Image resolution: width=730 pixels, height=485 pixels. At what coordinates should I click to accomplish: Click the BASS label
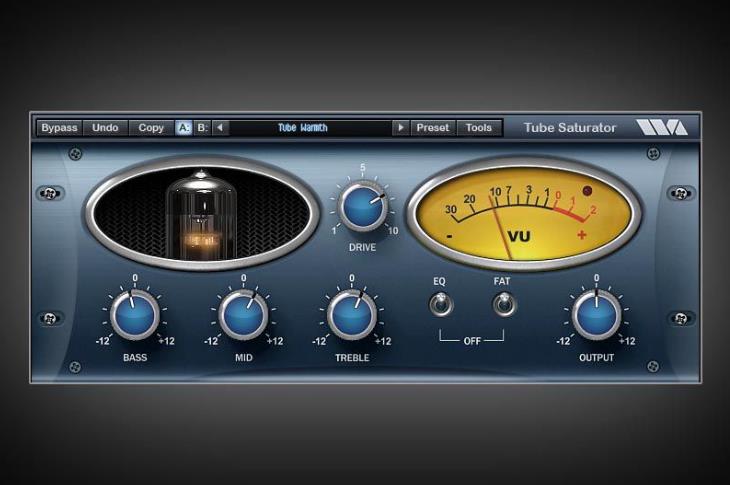coord(135,357)
